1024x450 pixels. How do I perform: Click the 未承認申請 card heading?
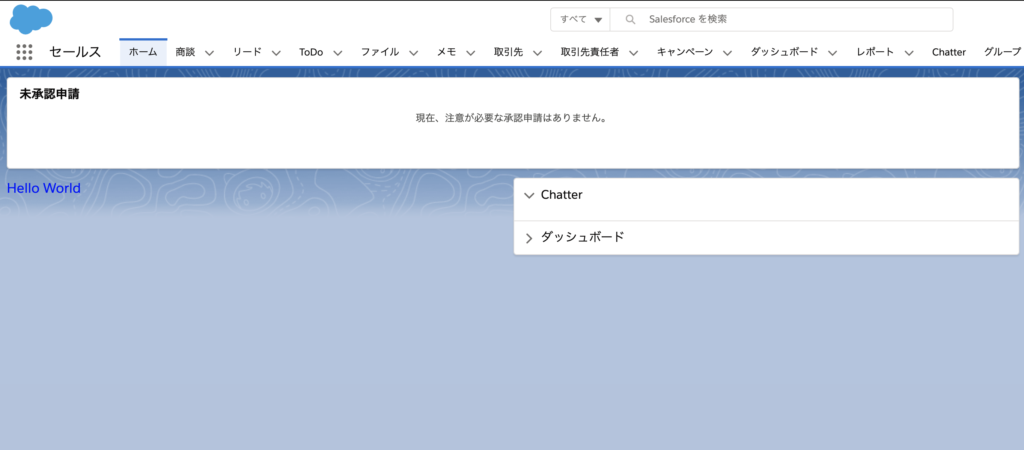click(50, 94)
